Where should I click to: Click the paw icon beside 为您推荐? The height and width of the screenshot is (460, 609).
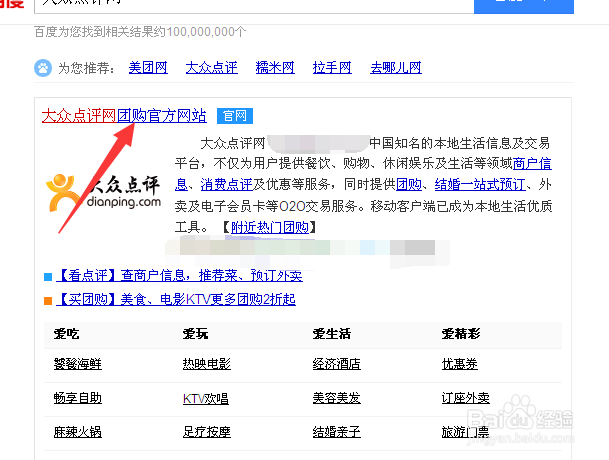click(x=43, y=68)
